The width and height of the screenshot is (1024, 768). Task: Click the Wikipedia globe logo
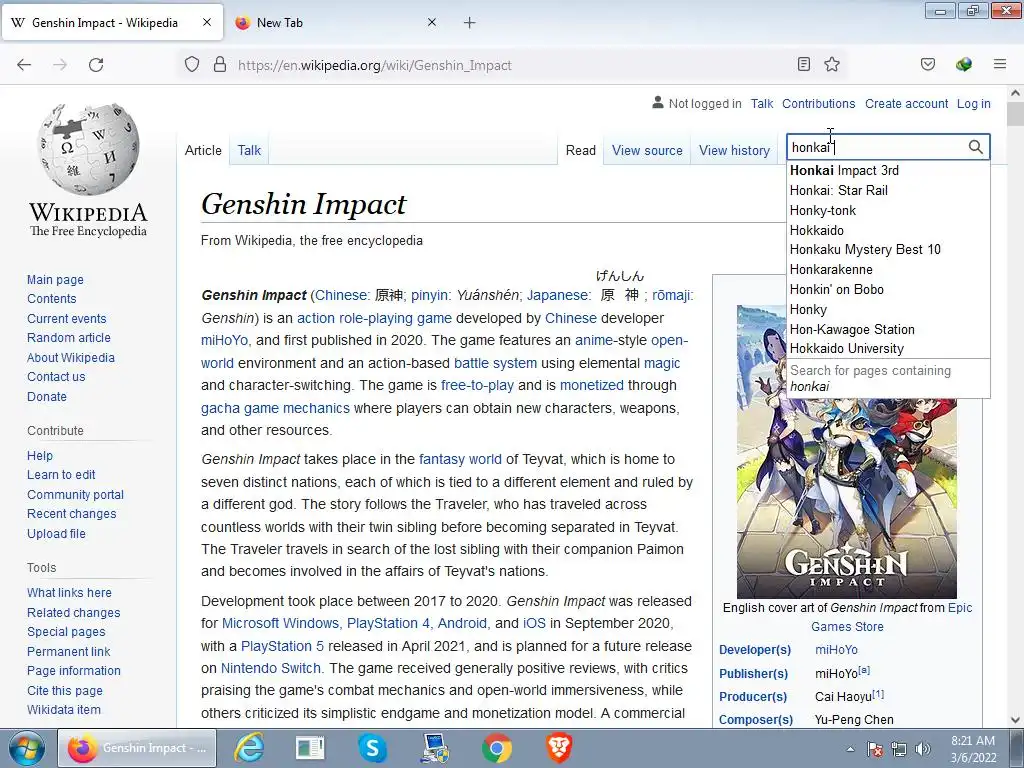pyautogui.click(x=88, y=149)
